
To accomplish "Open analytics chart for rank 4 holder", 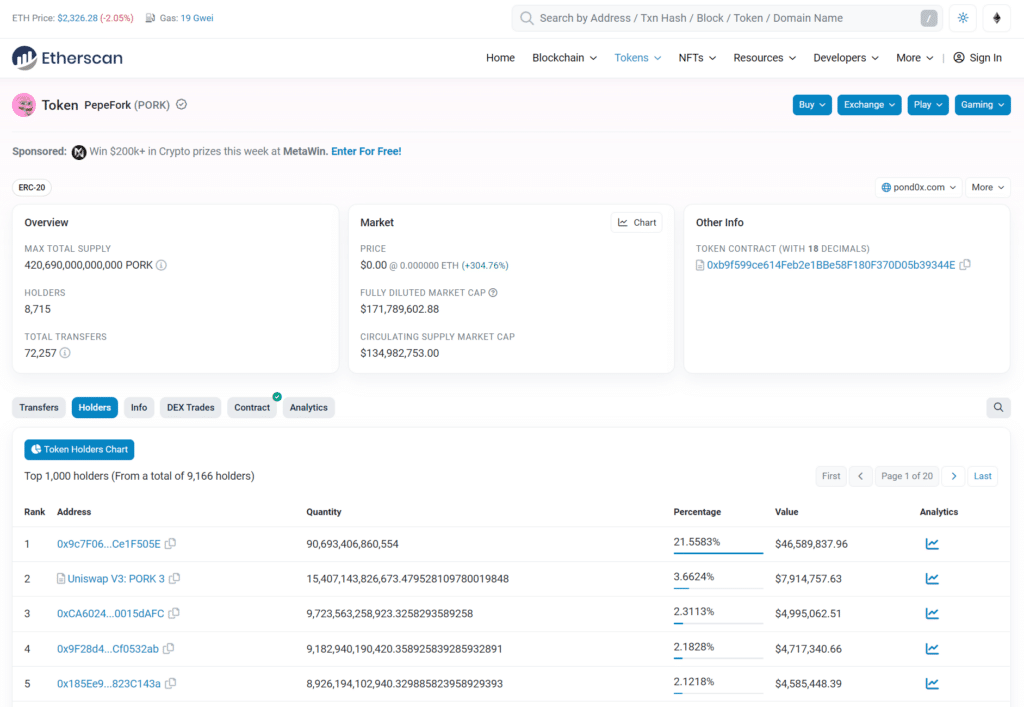I will [932, 649].
